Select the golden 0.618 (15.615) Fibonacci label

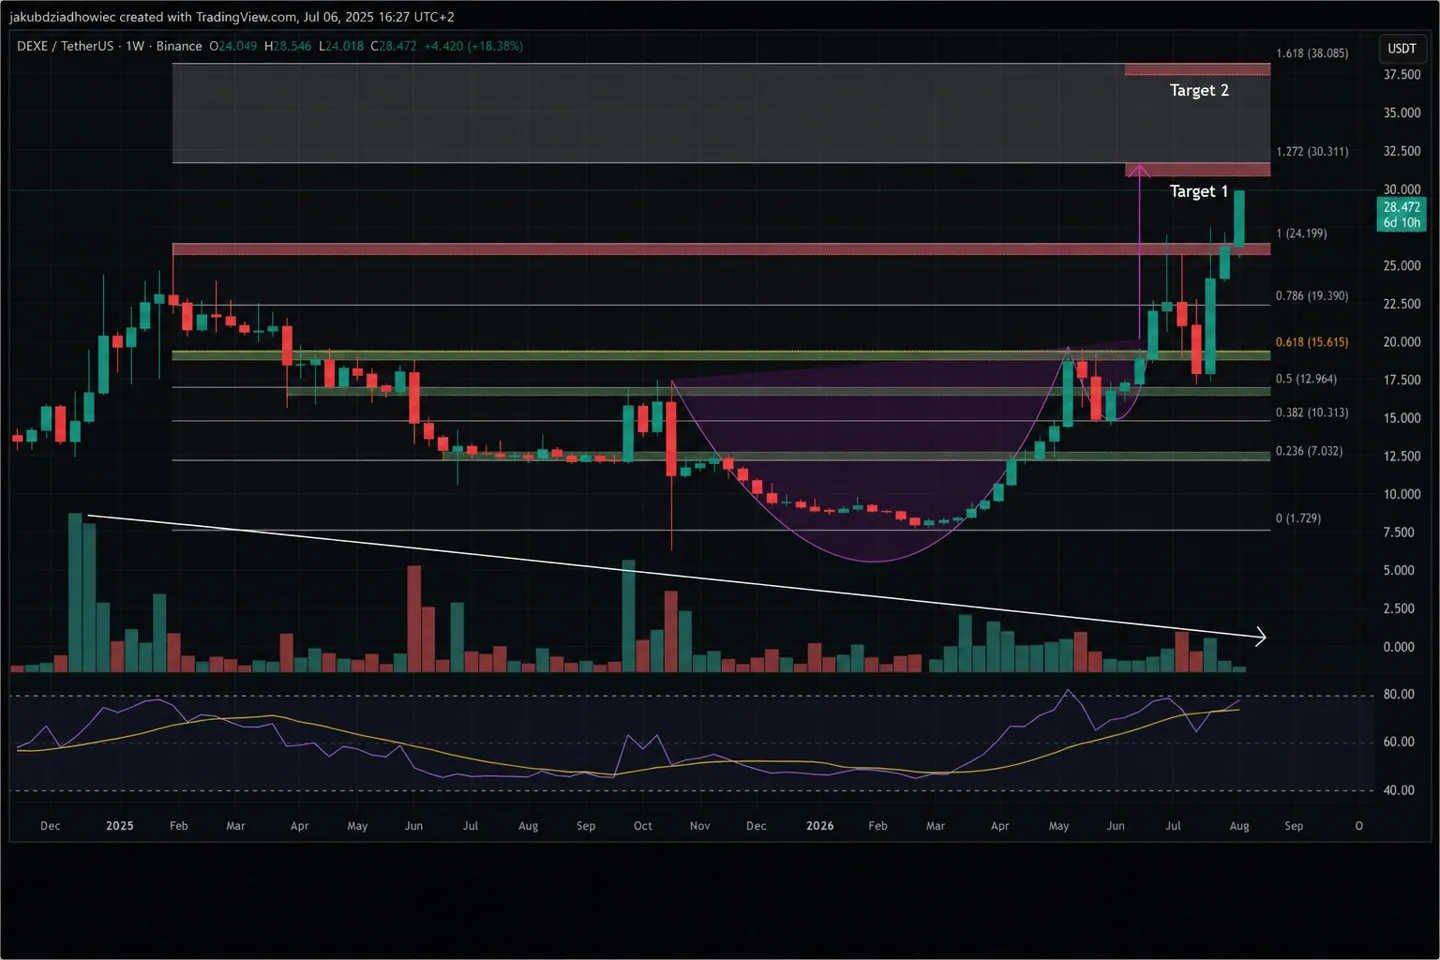[x=1312, y=342]
